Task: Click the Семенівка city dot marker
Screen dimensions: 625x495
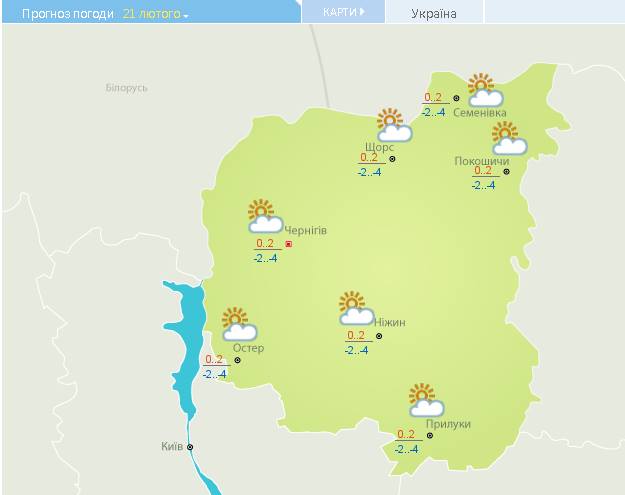Action: (456, 98)
